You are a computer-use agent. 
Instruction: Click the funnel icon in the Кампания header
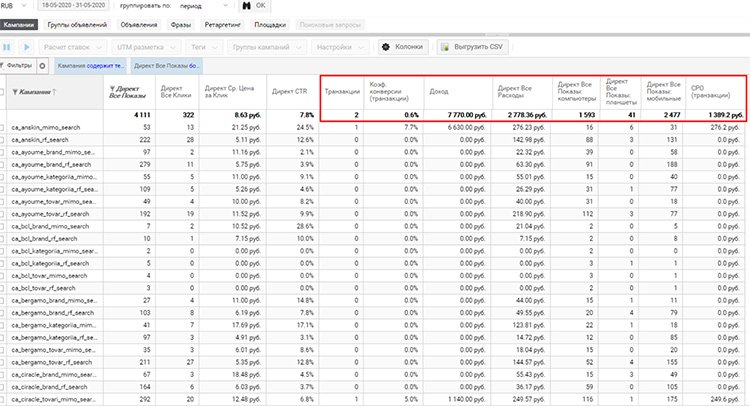point(15,92)
